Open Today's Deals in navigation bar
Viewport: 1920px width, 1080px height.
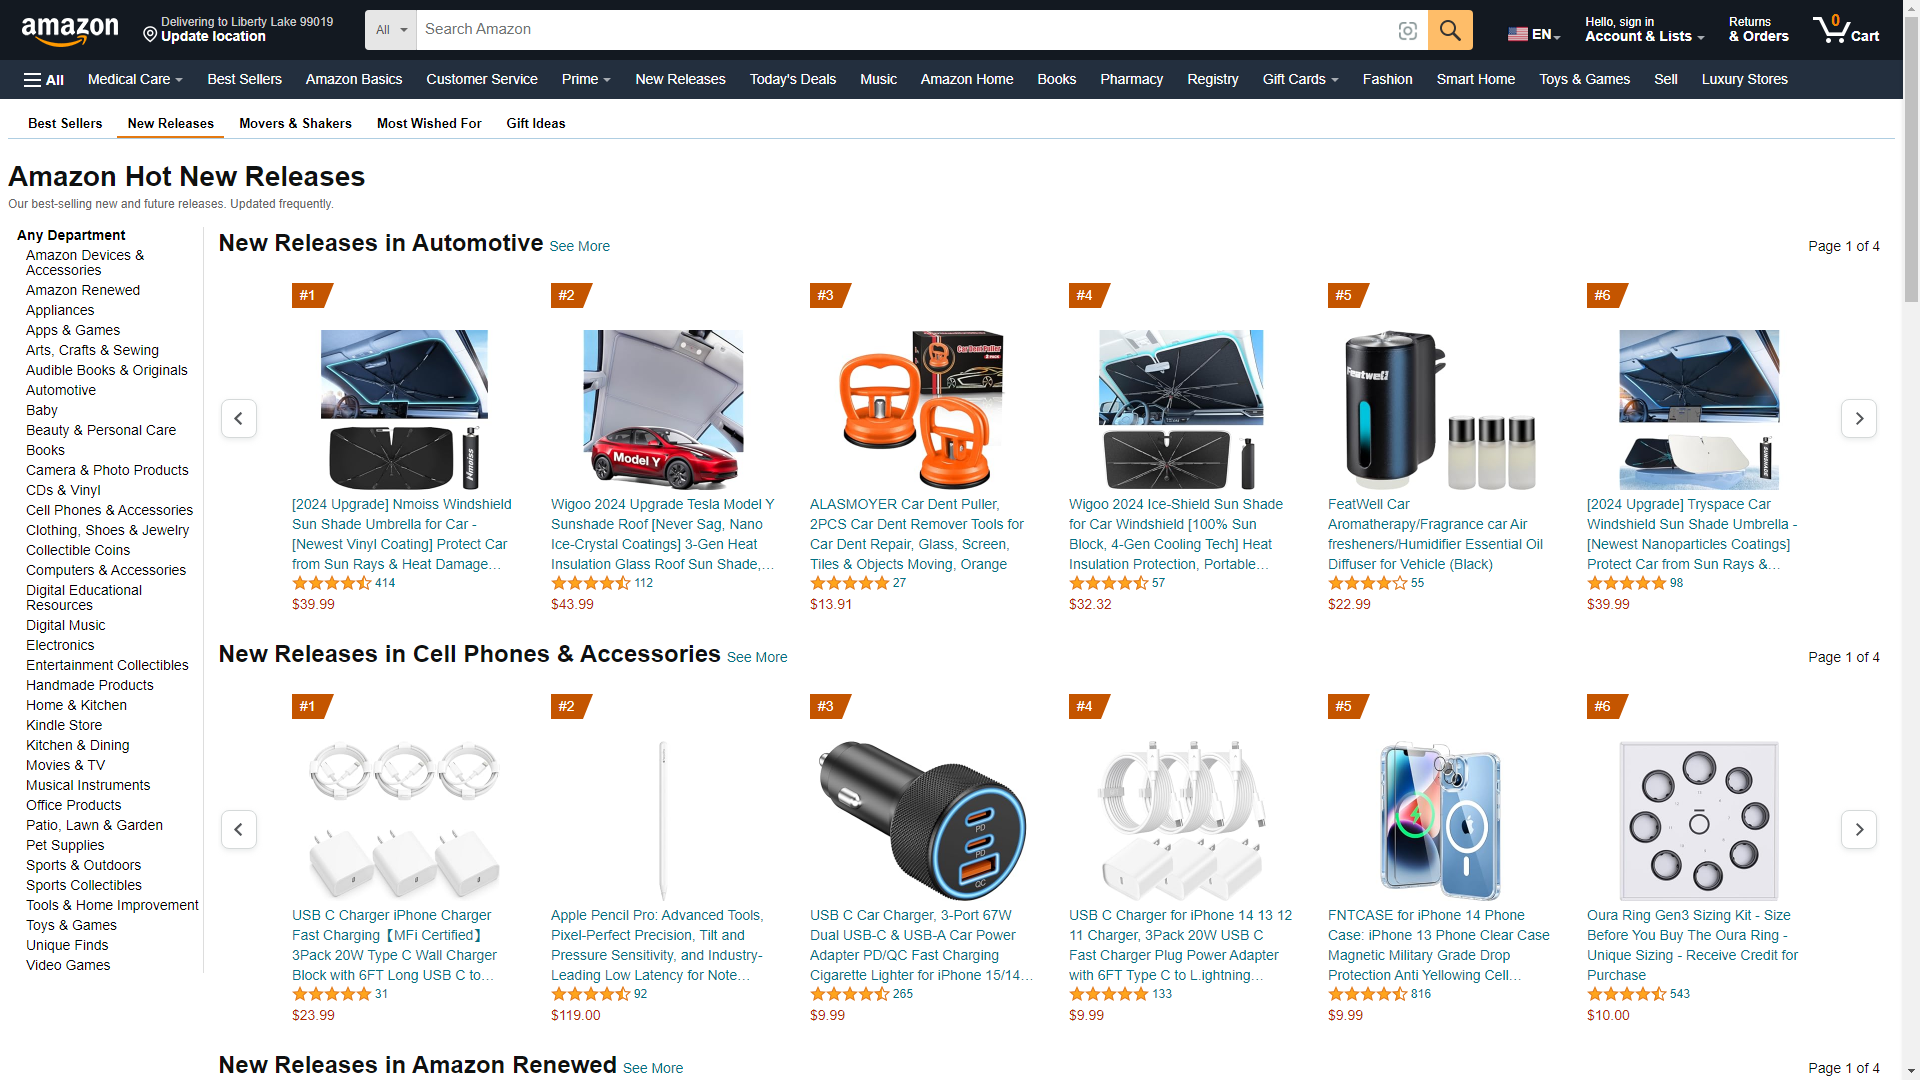tap(793, 79)
